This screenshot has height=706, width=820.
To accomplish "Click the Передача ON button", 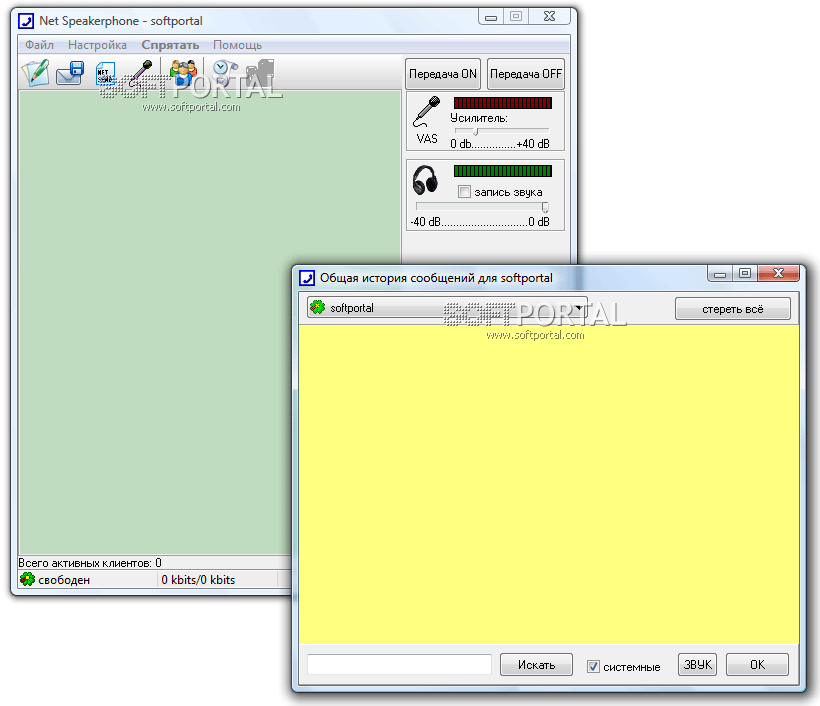I will click(x=442, y=74).
